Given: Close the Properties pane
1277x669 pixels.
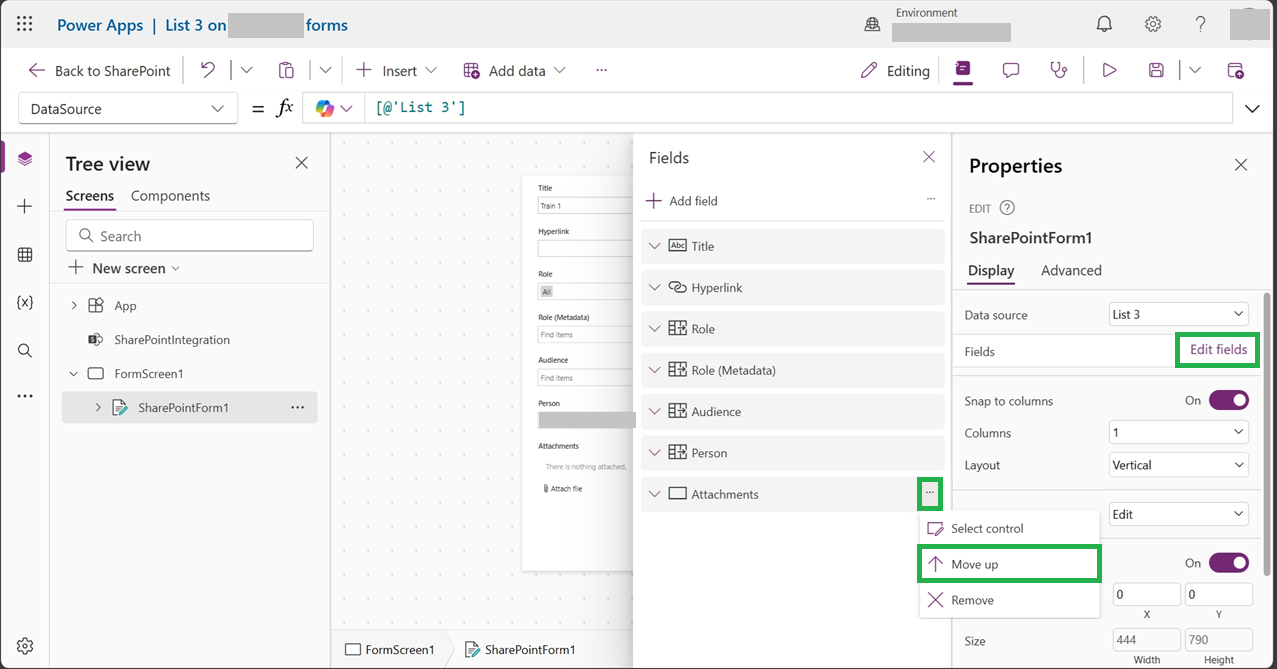Looking at the screenshot, I should coord(1241,165).
